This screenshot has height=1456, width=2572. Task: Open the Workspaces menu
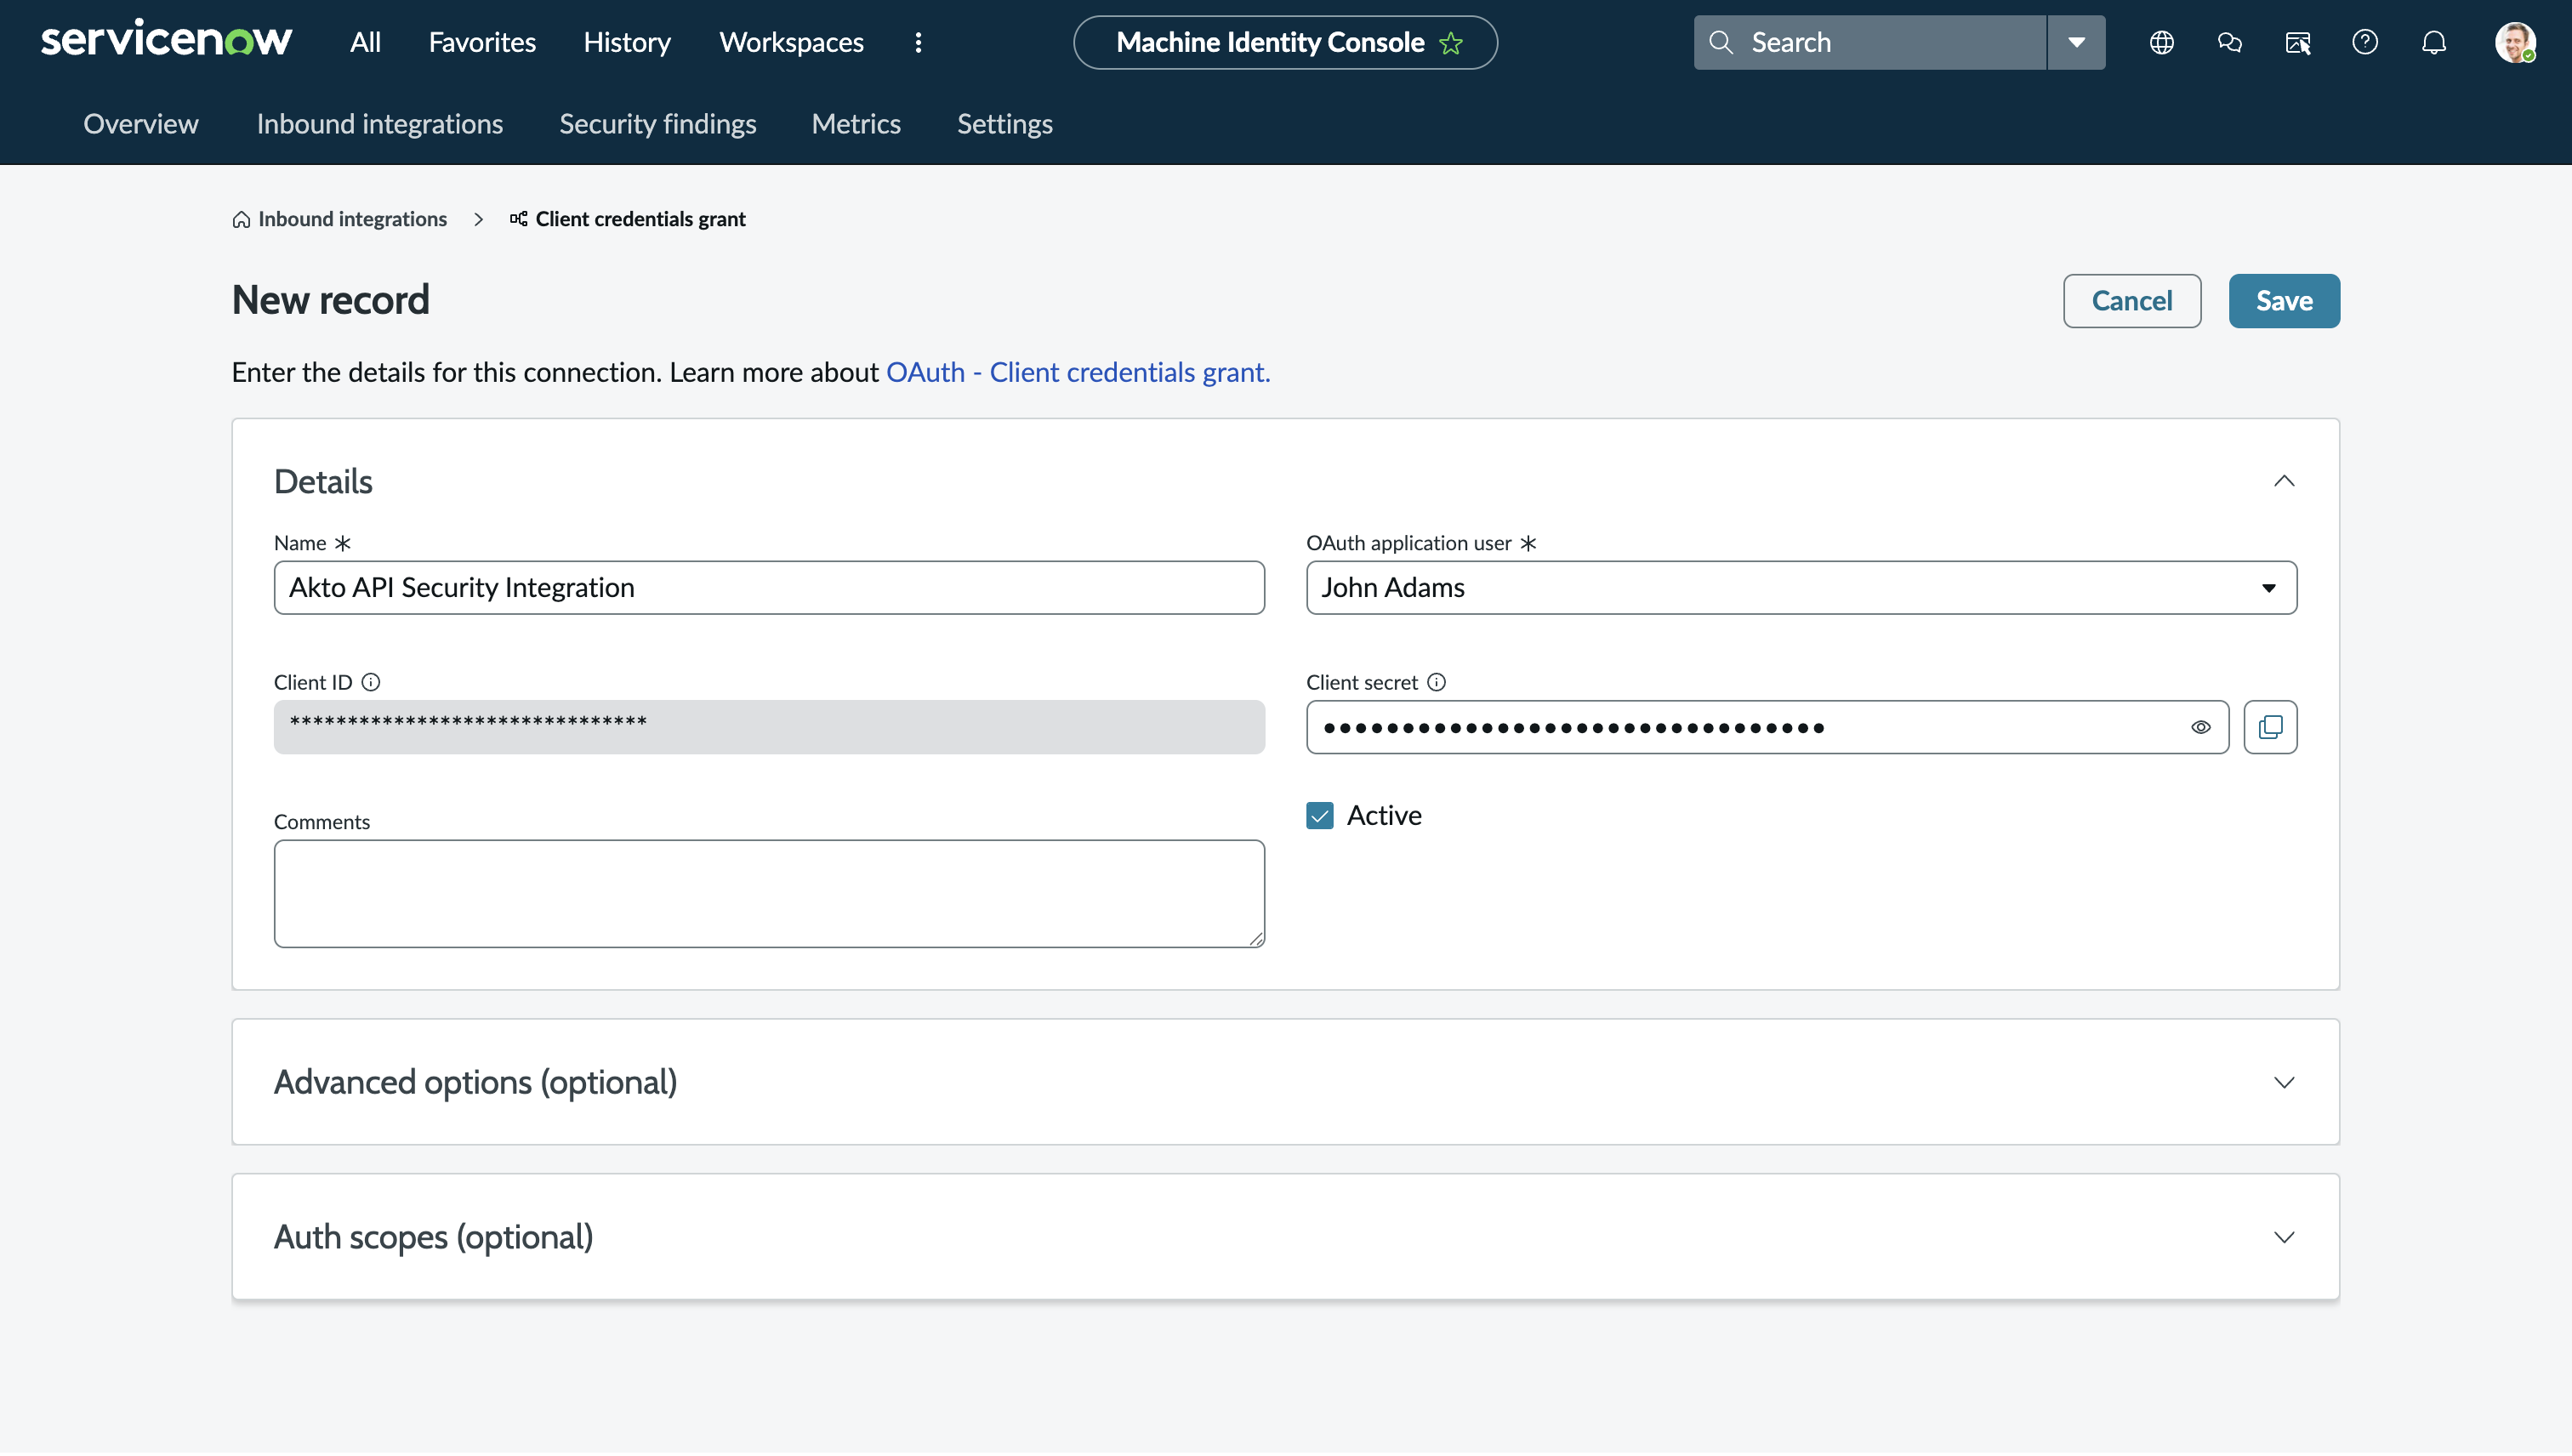(x=791, y=42)
